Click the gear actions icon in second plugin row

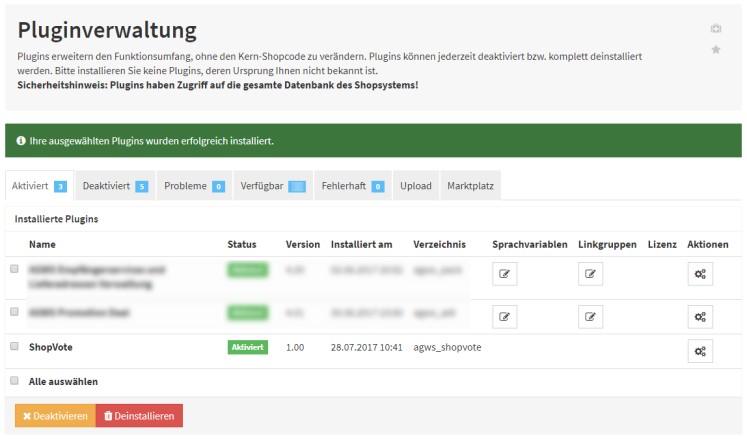(x=700, y=317)
